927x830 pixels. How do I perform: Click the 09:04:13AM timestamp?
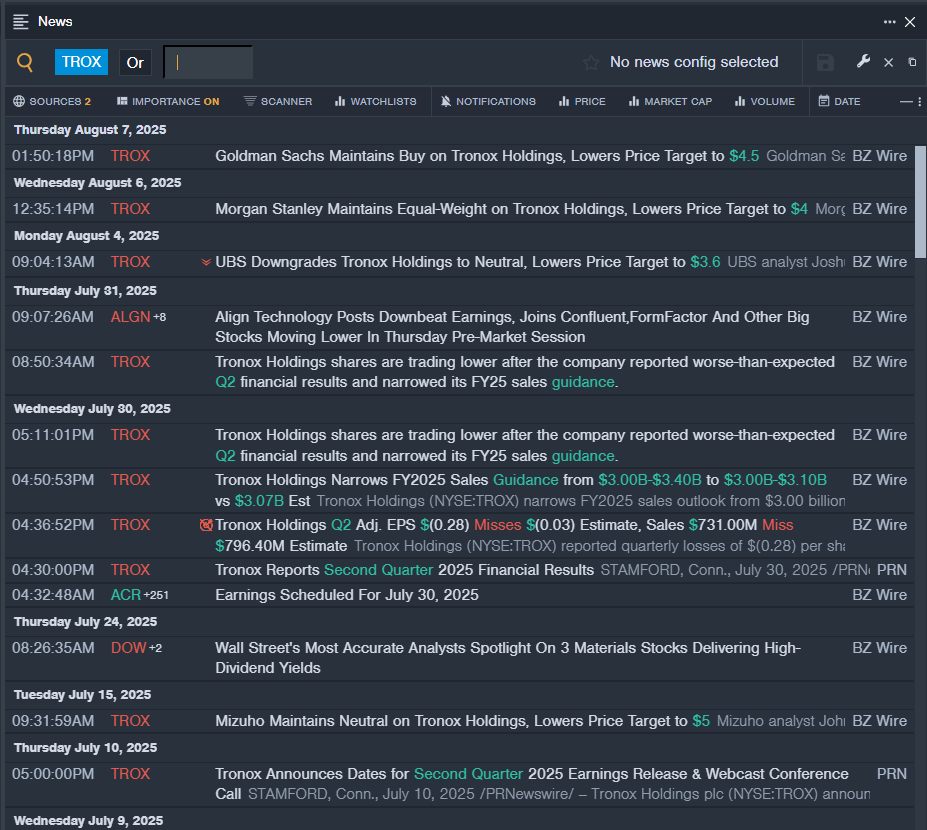53,262
